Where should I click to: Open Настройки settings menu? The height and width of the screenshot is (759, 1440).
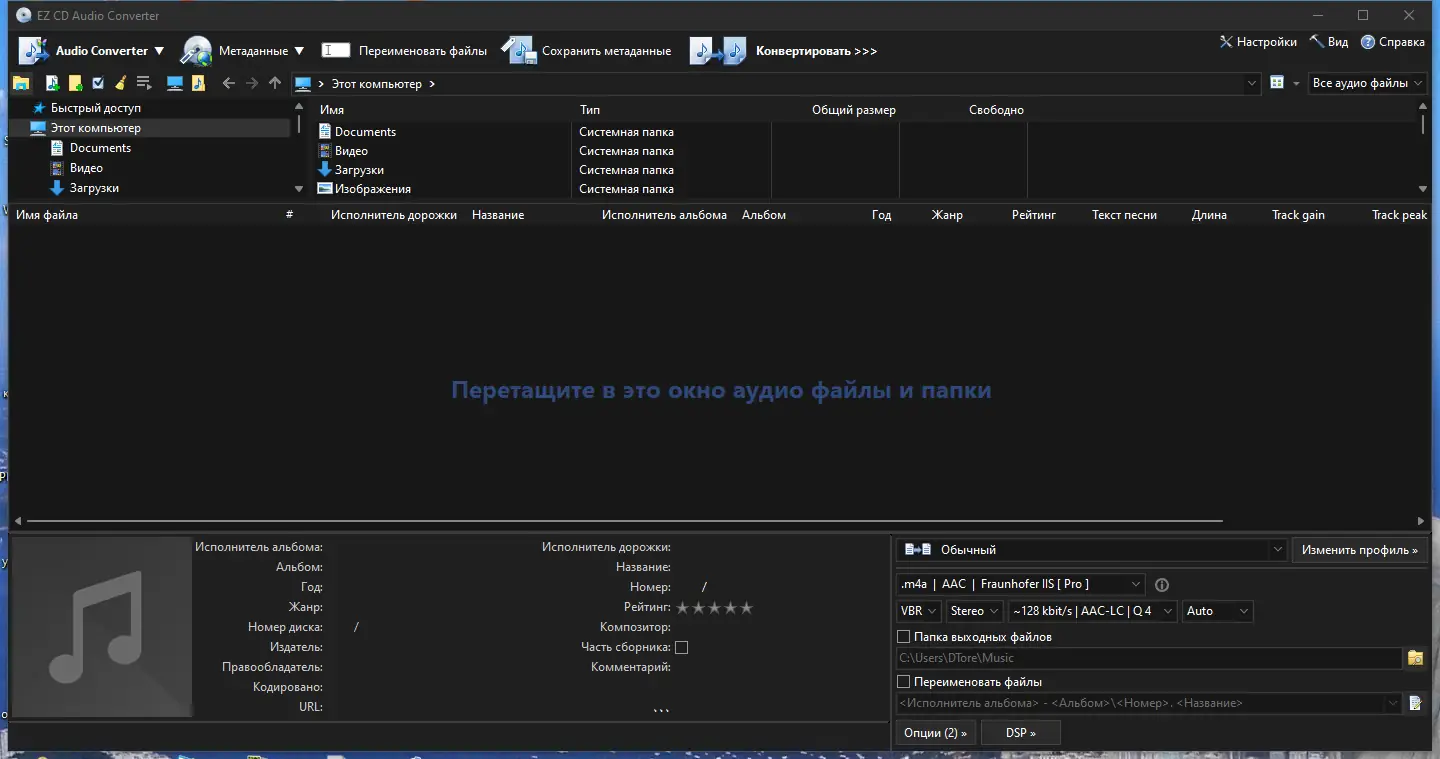[x=1258, y=42]
